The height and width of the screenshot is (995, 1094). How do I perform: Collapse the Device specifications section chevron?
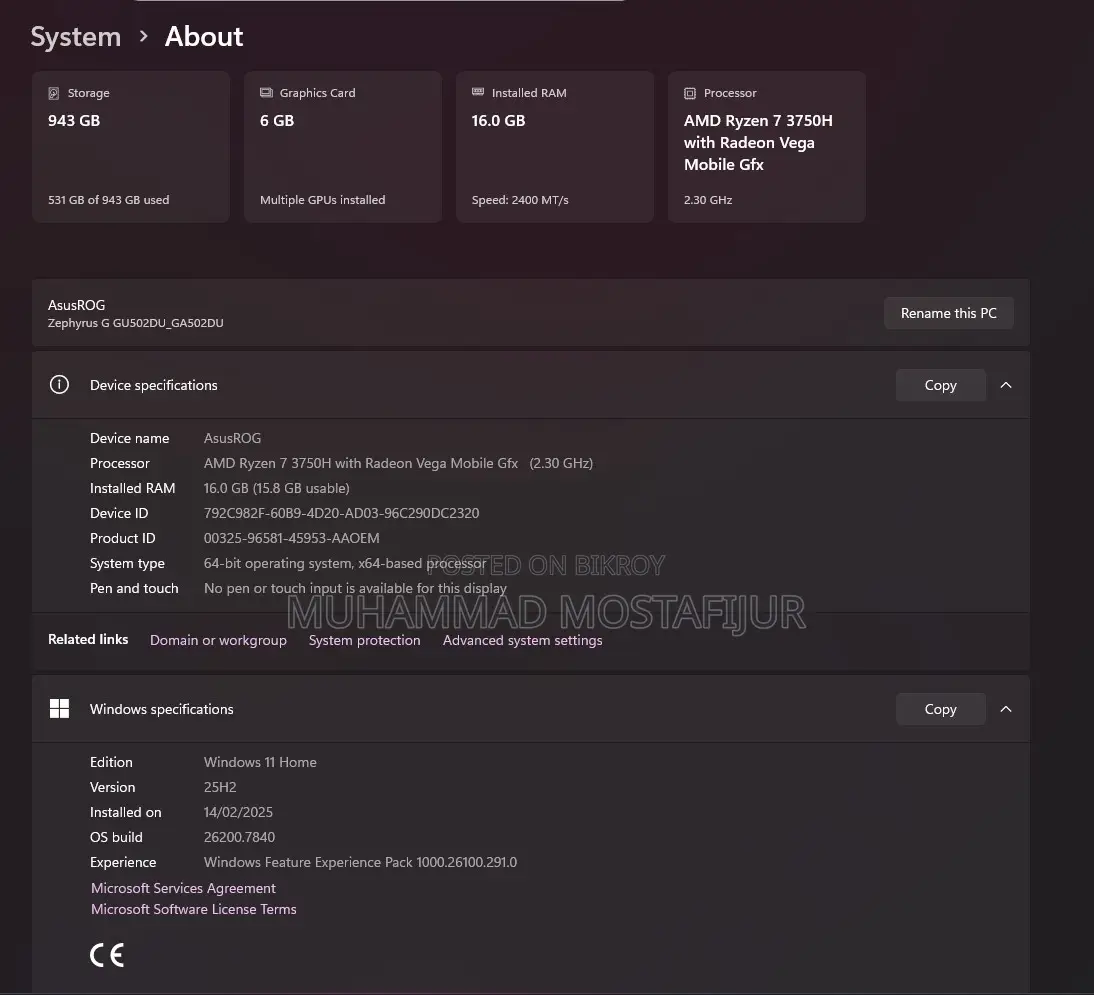1005,385
